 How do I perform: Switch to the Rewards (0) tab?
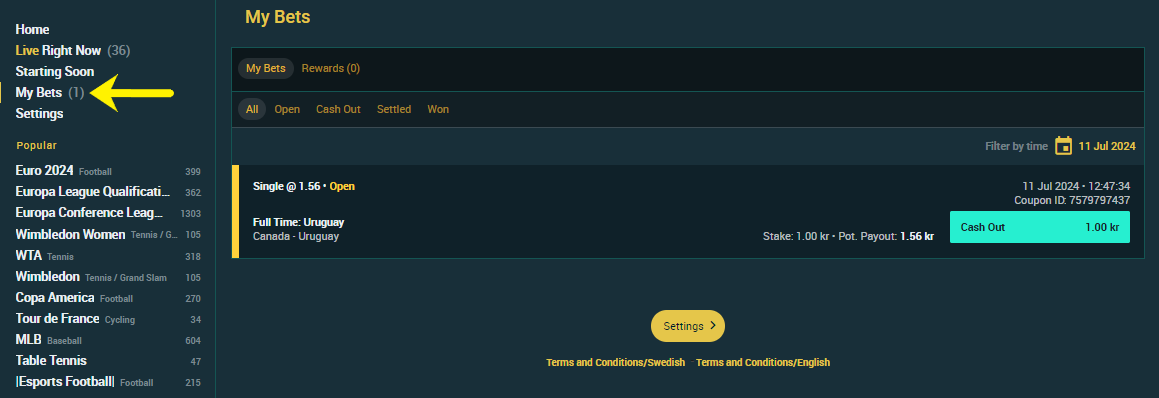point(330,68)
